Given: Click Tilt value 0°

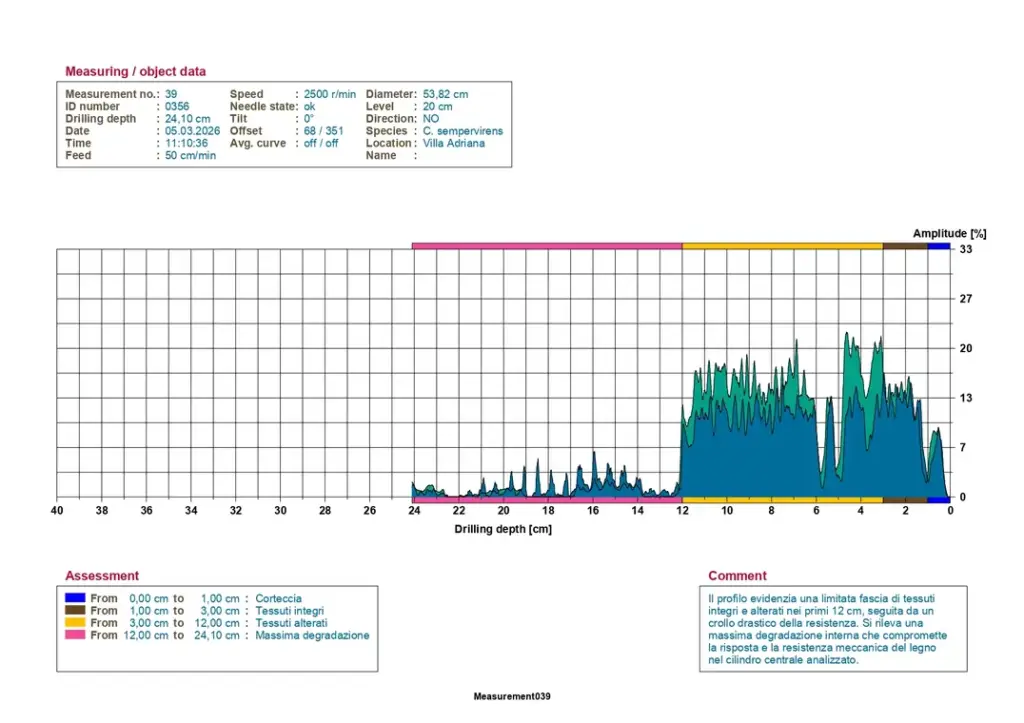Looking at the screenshot, I should [x=309, y=119].
